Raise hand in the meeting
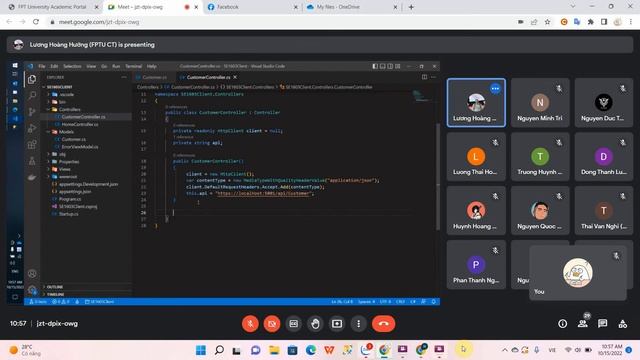Screen dimensions: 640x360 click(315, 324)
